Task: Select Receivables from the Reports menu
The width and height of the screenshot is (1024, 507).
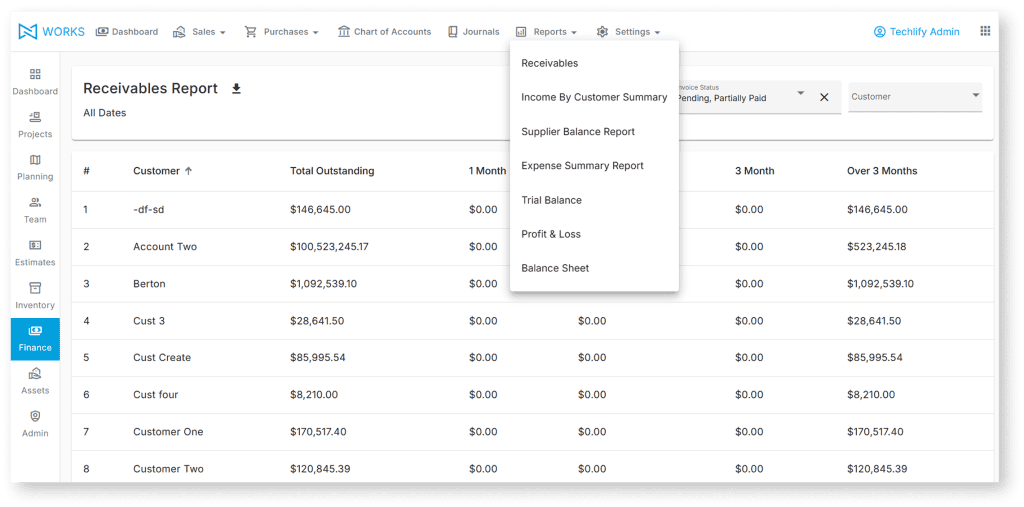Action: tap(594, 63)
